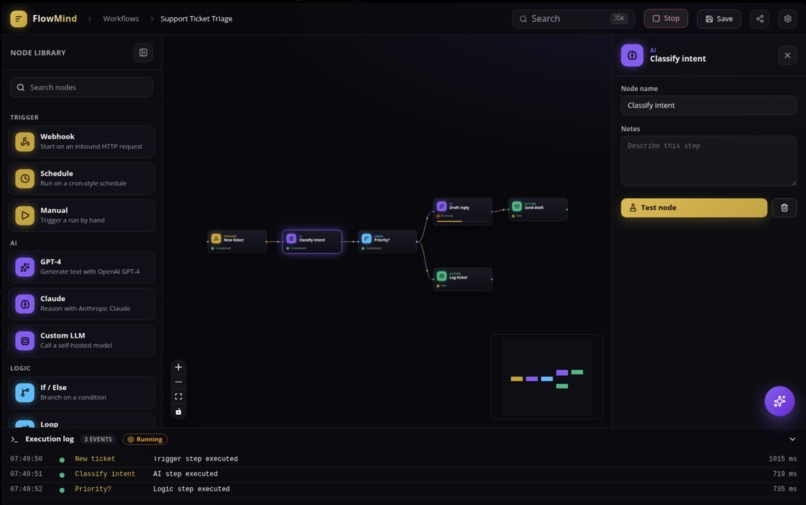This screenshot has width=806, height=505.
Task: Close the Classify intent inspector panel
Action: coord(787,55)
